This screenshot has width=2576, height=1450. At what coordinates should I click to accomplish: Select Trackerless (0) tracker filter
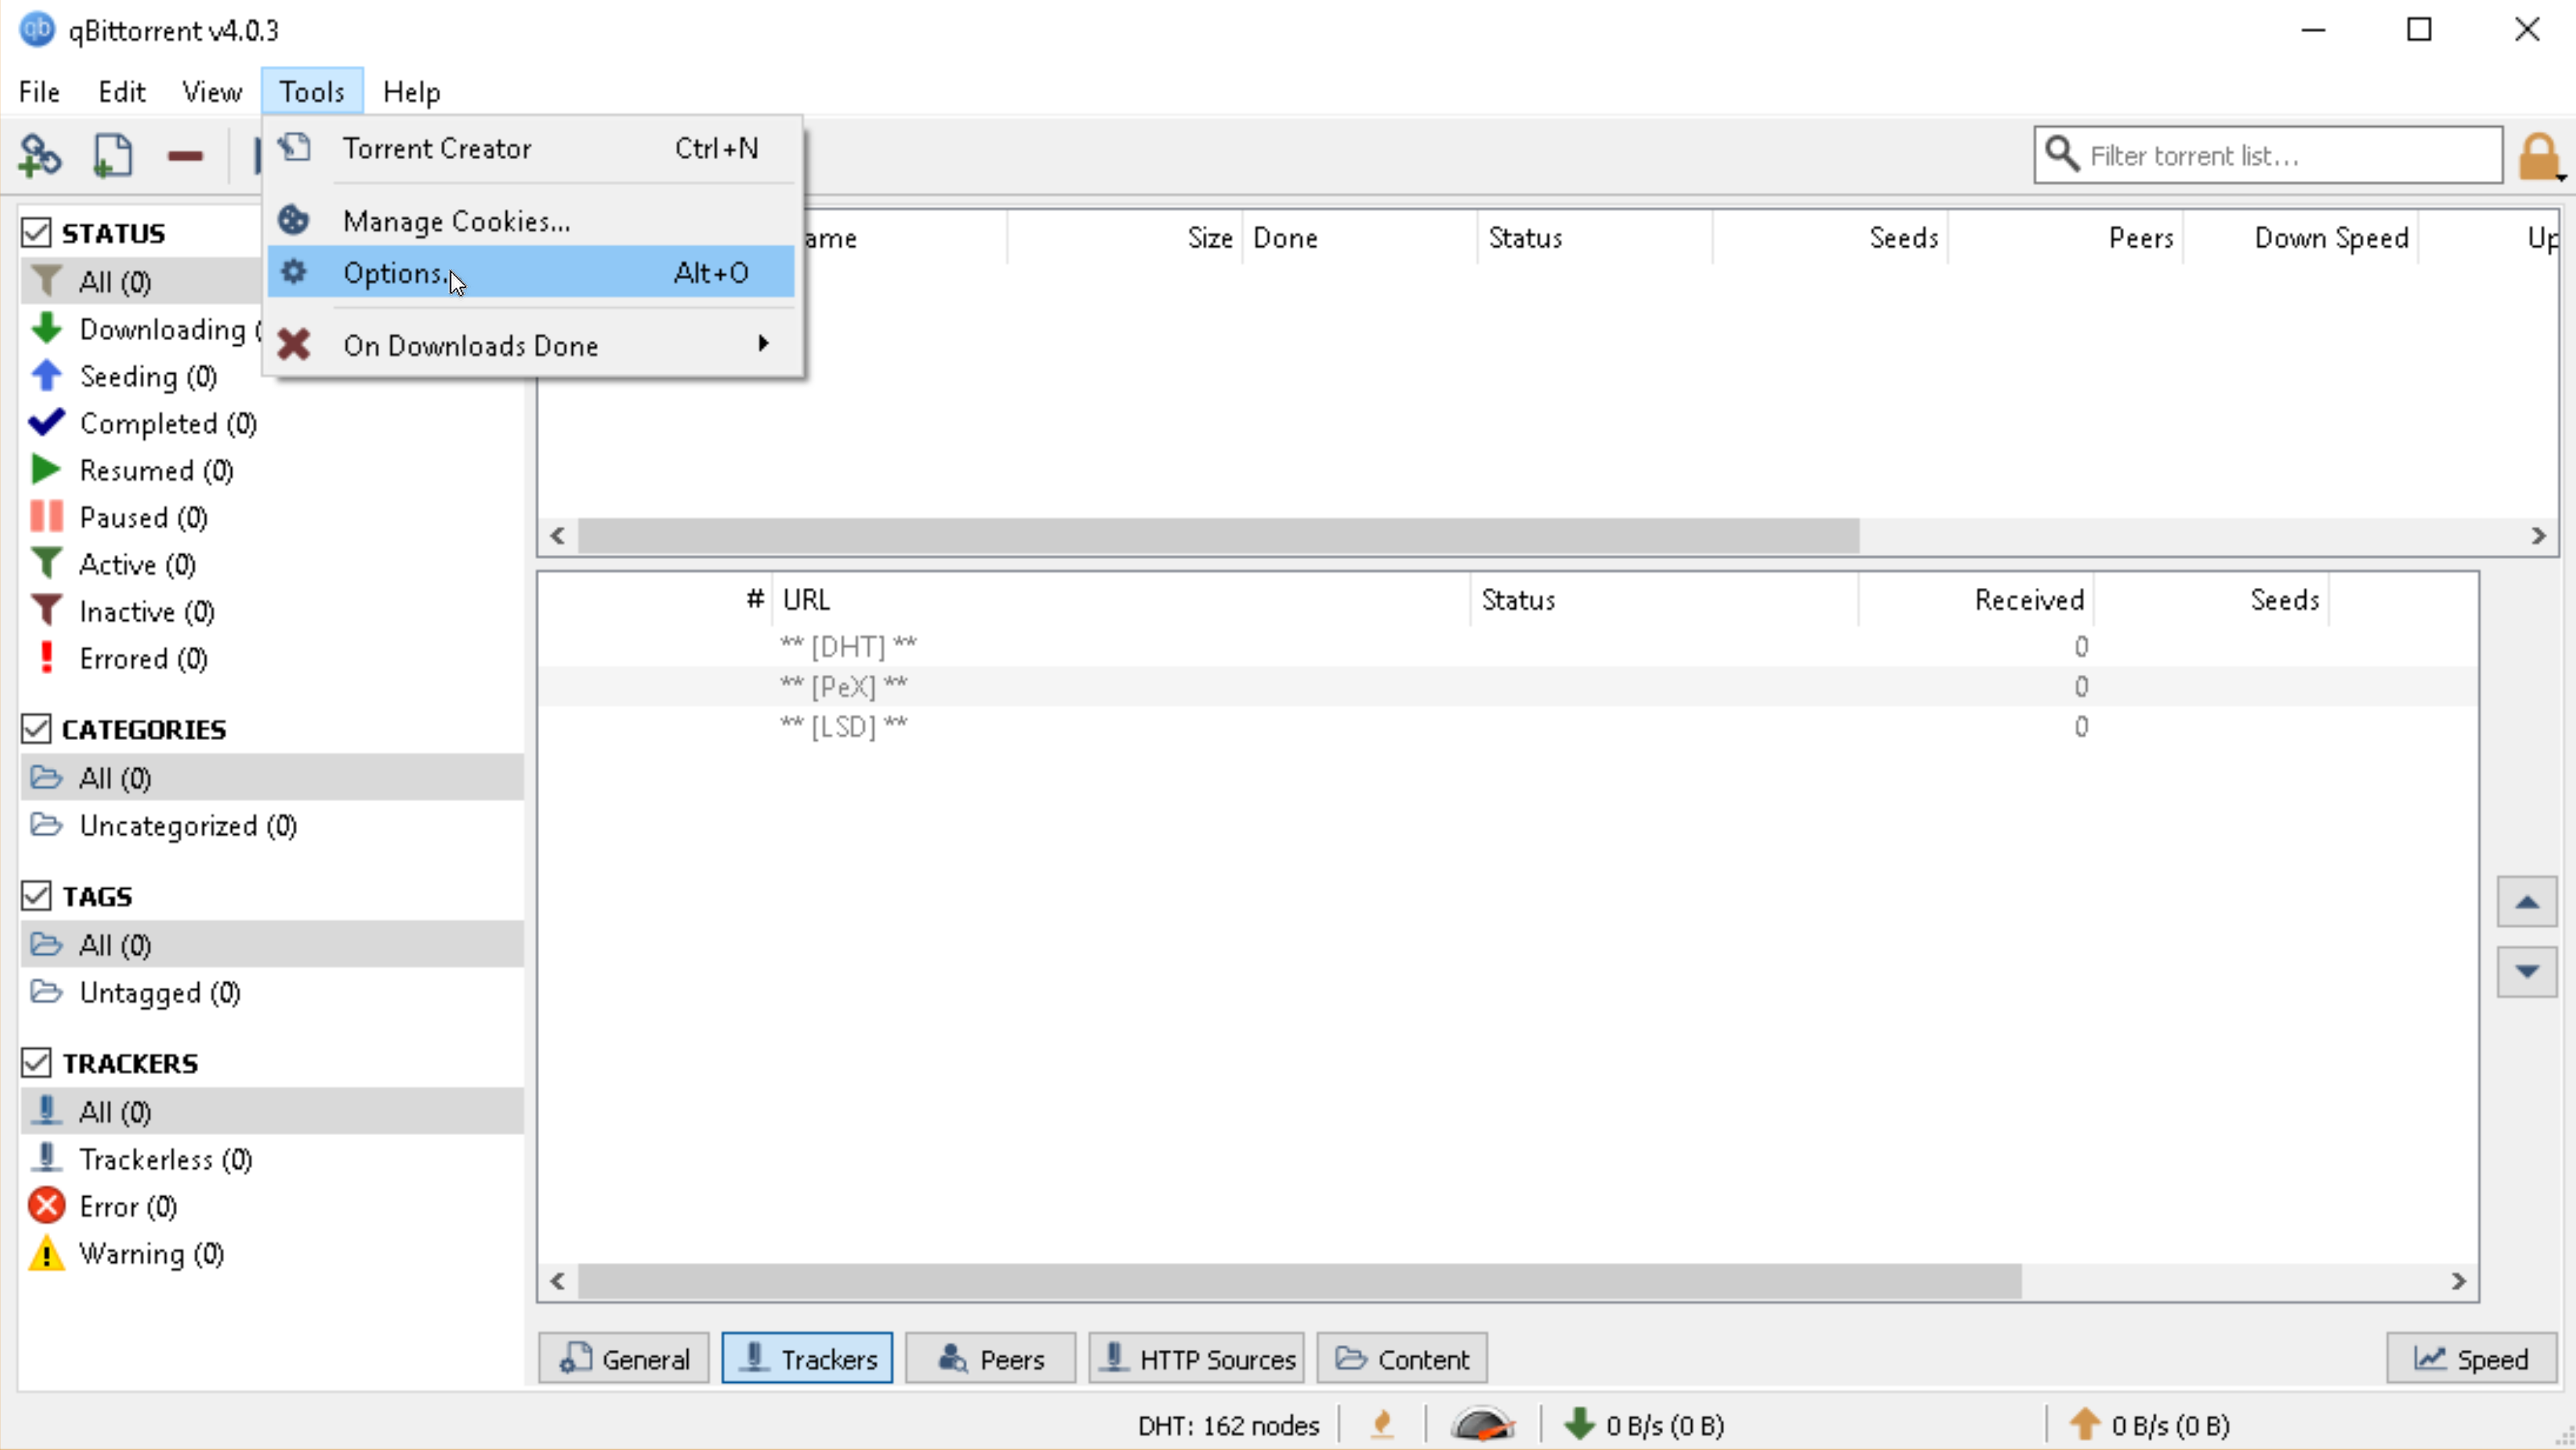click(x=272, y=1159)
